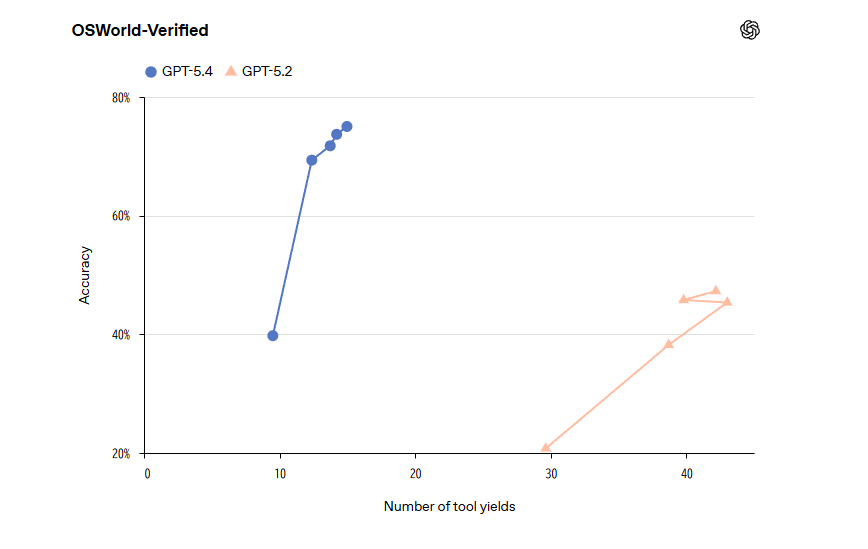The width and height of the screenshot is (868, 549).
Task: Click the 30 x-axis tick label
Action: pos(550,473)
